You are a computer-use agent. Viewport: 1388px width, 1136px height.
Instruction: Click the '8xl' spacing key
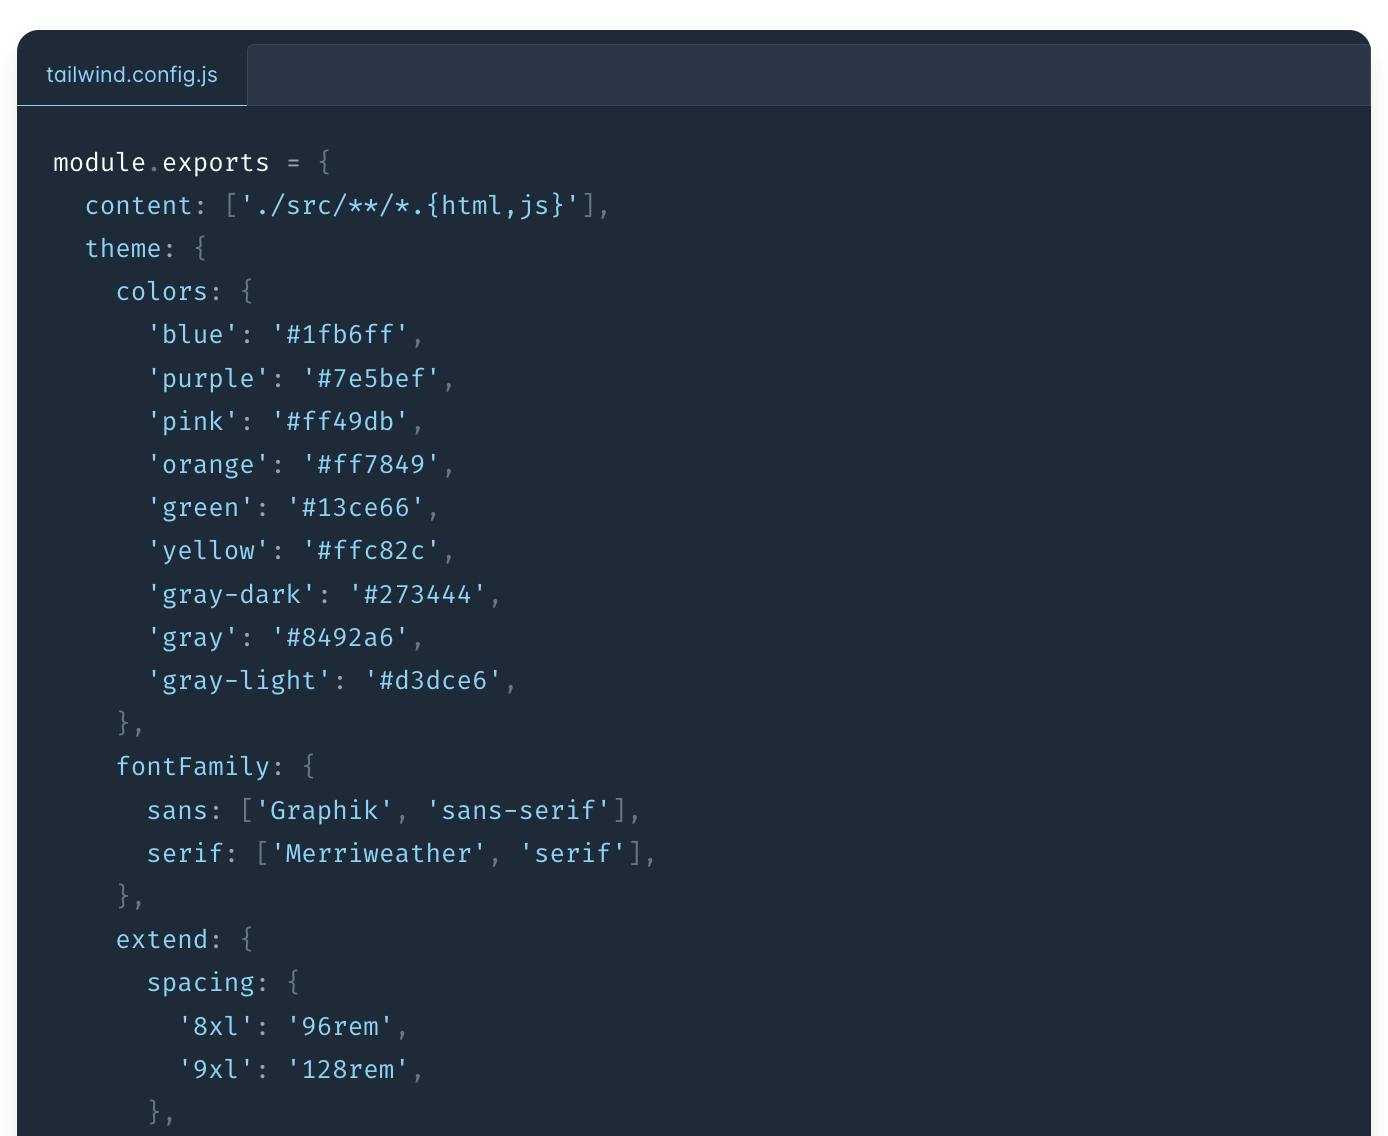(216, 1026)
